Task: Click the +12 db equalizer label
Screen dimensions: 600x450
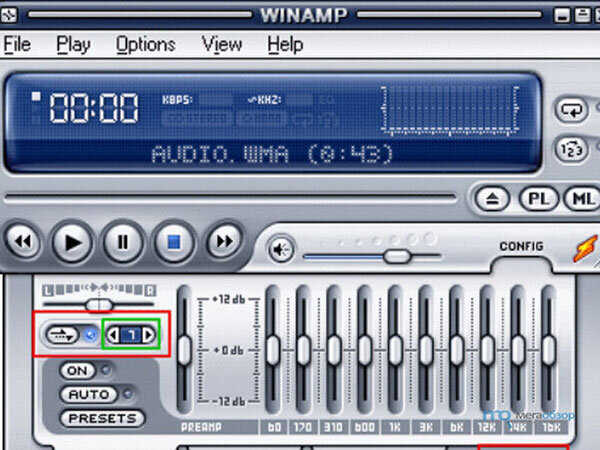Action: tap(229, 299)
